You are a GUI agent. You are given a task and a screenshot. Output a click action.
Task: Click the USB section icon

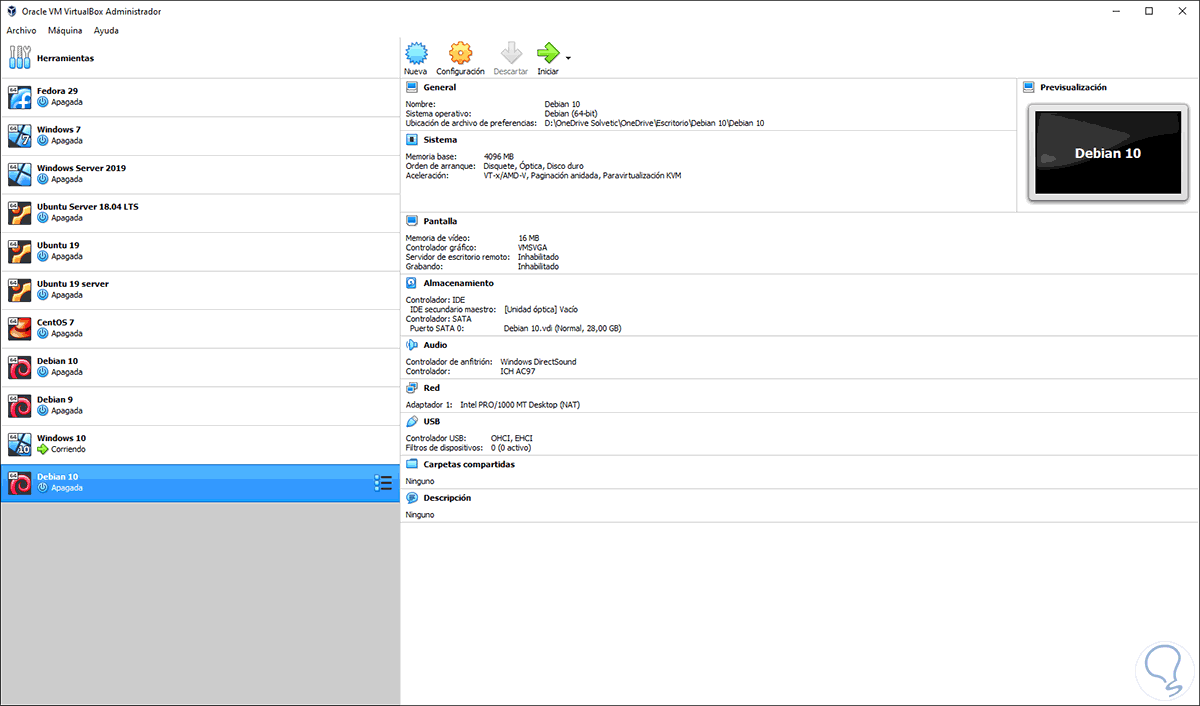(411, 421)
